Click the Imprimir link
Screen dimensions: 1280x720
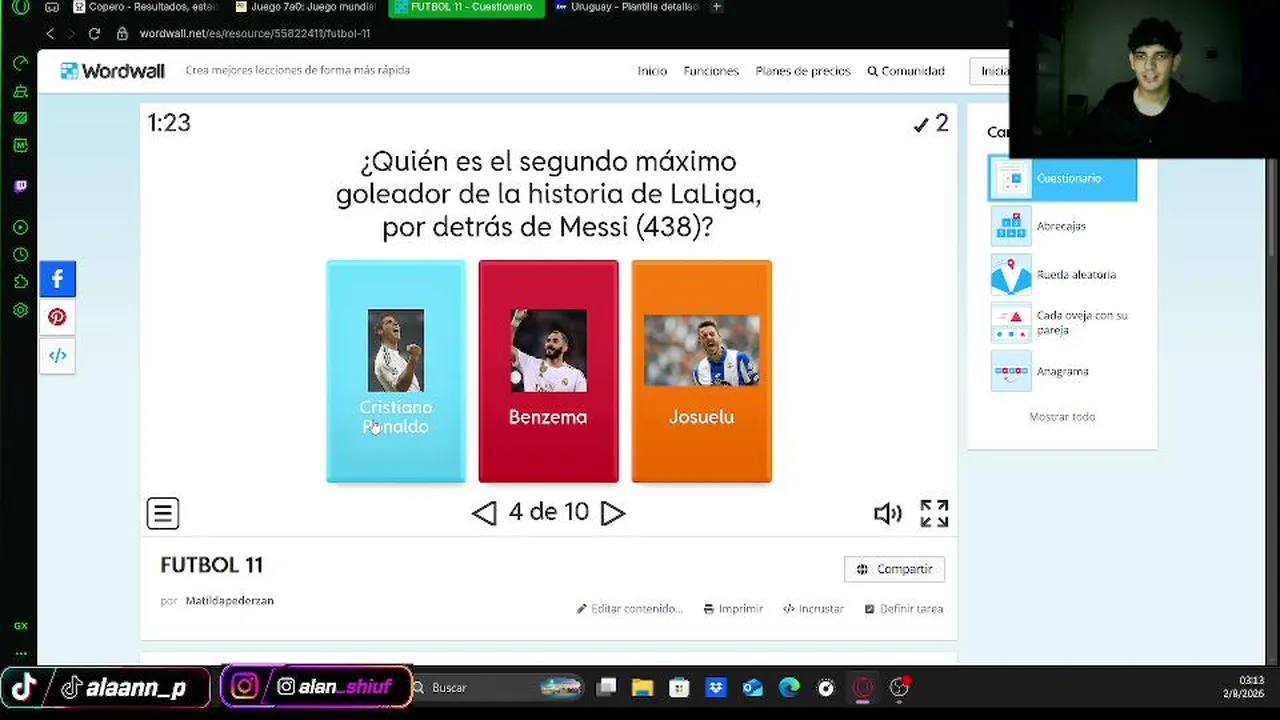click(733, 609)
